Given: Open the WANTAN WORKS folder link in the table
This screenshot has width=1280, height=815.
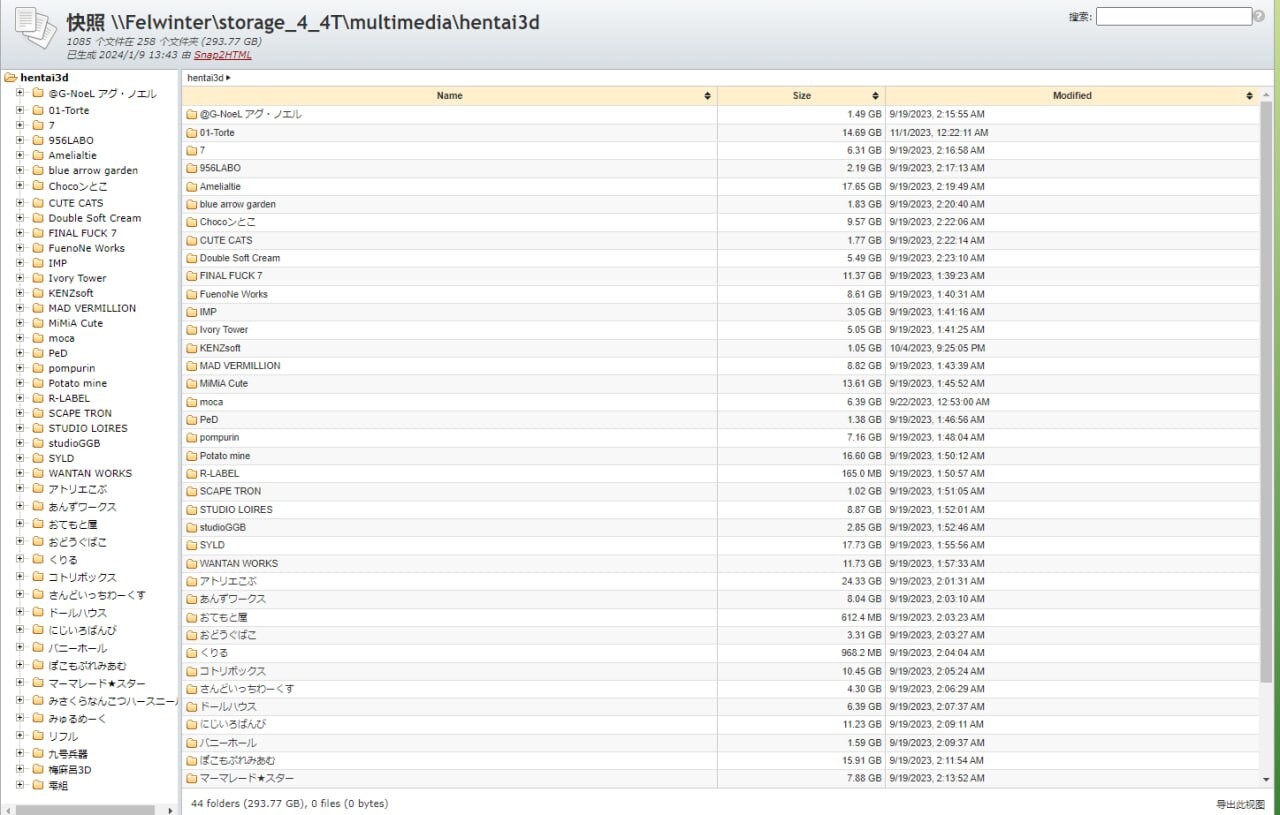Looking at the screenshot, I should click(x=239, y=564).
